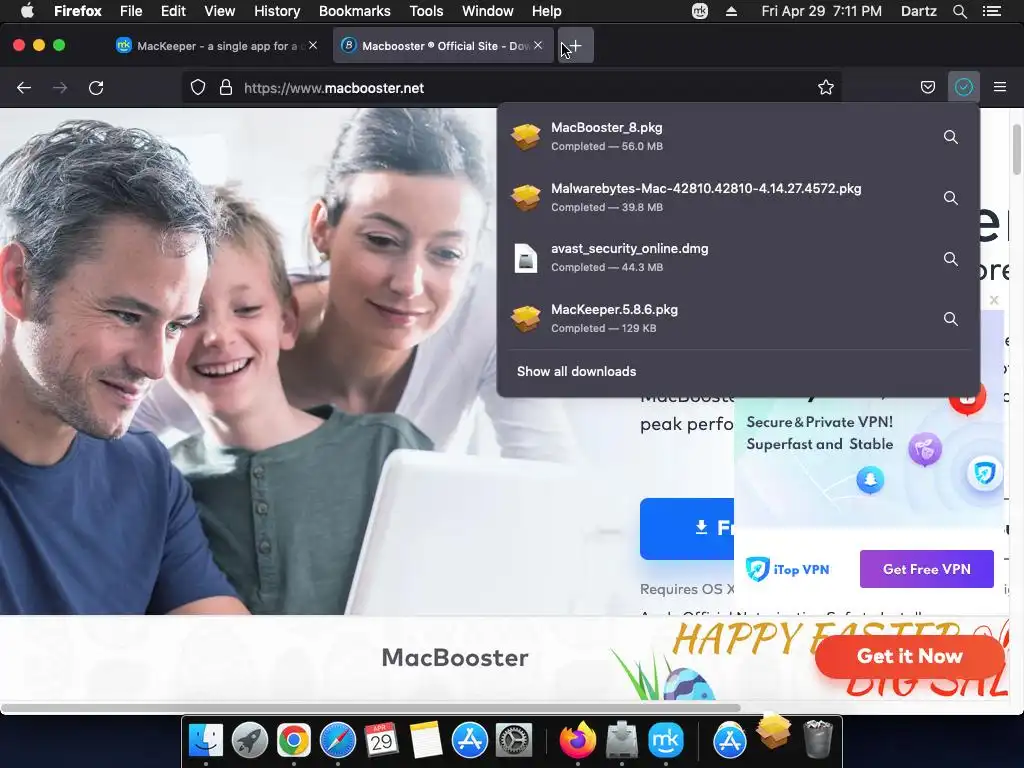
Task: Toggle the Downloads toolbar button
Action: [963, 87]
